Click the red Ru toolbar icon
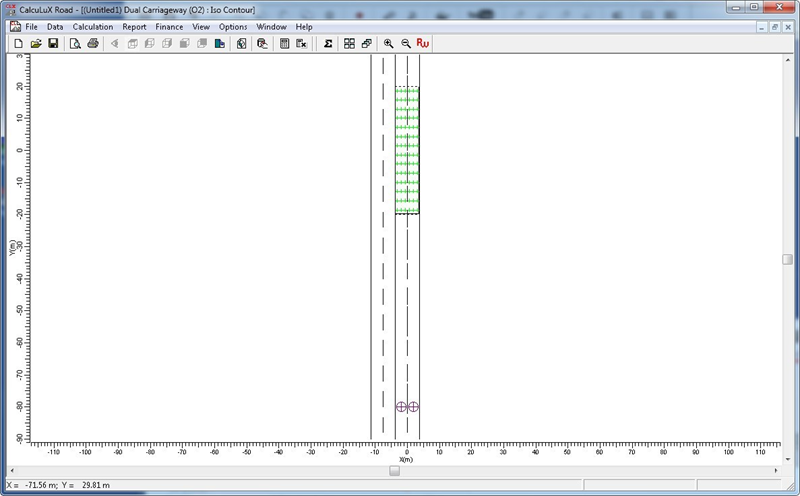 point(423,44)
